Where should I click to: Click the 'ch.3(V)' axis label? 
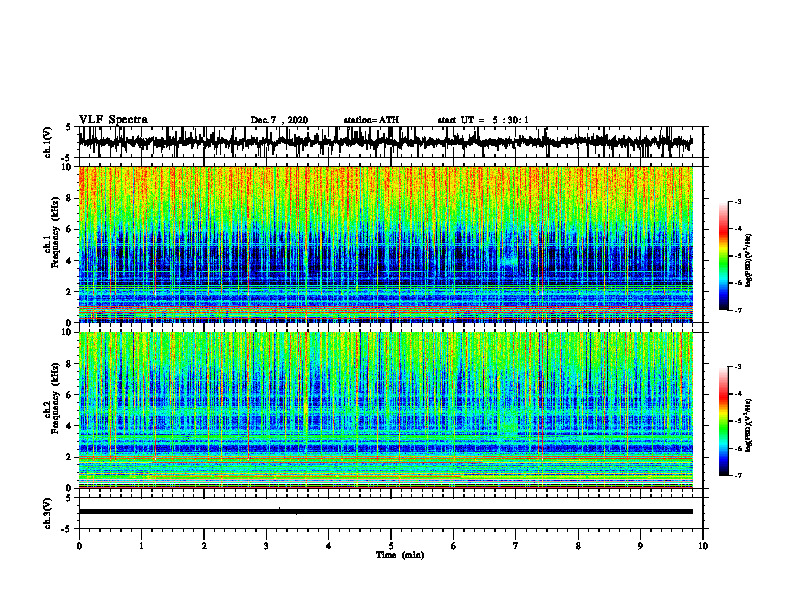click(48, 514)
